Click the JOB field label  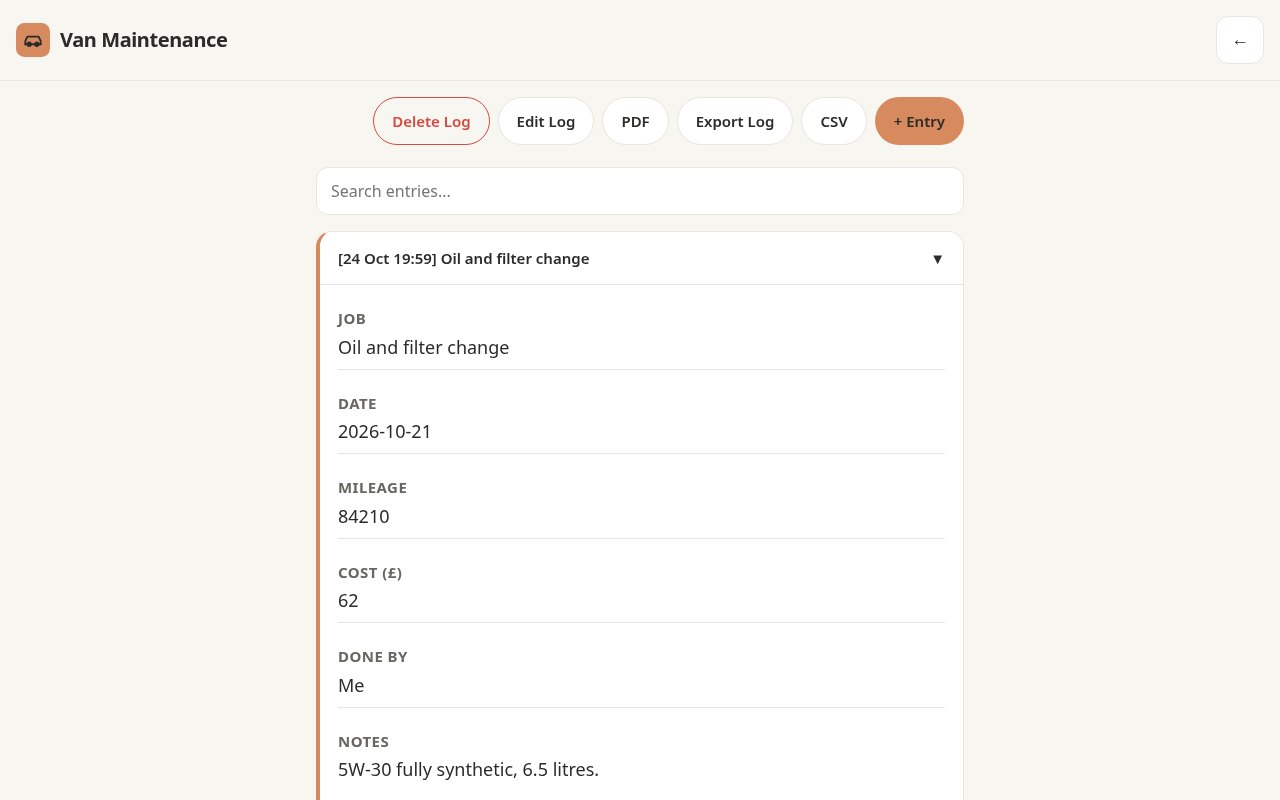point(352,319)
